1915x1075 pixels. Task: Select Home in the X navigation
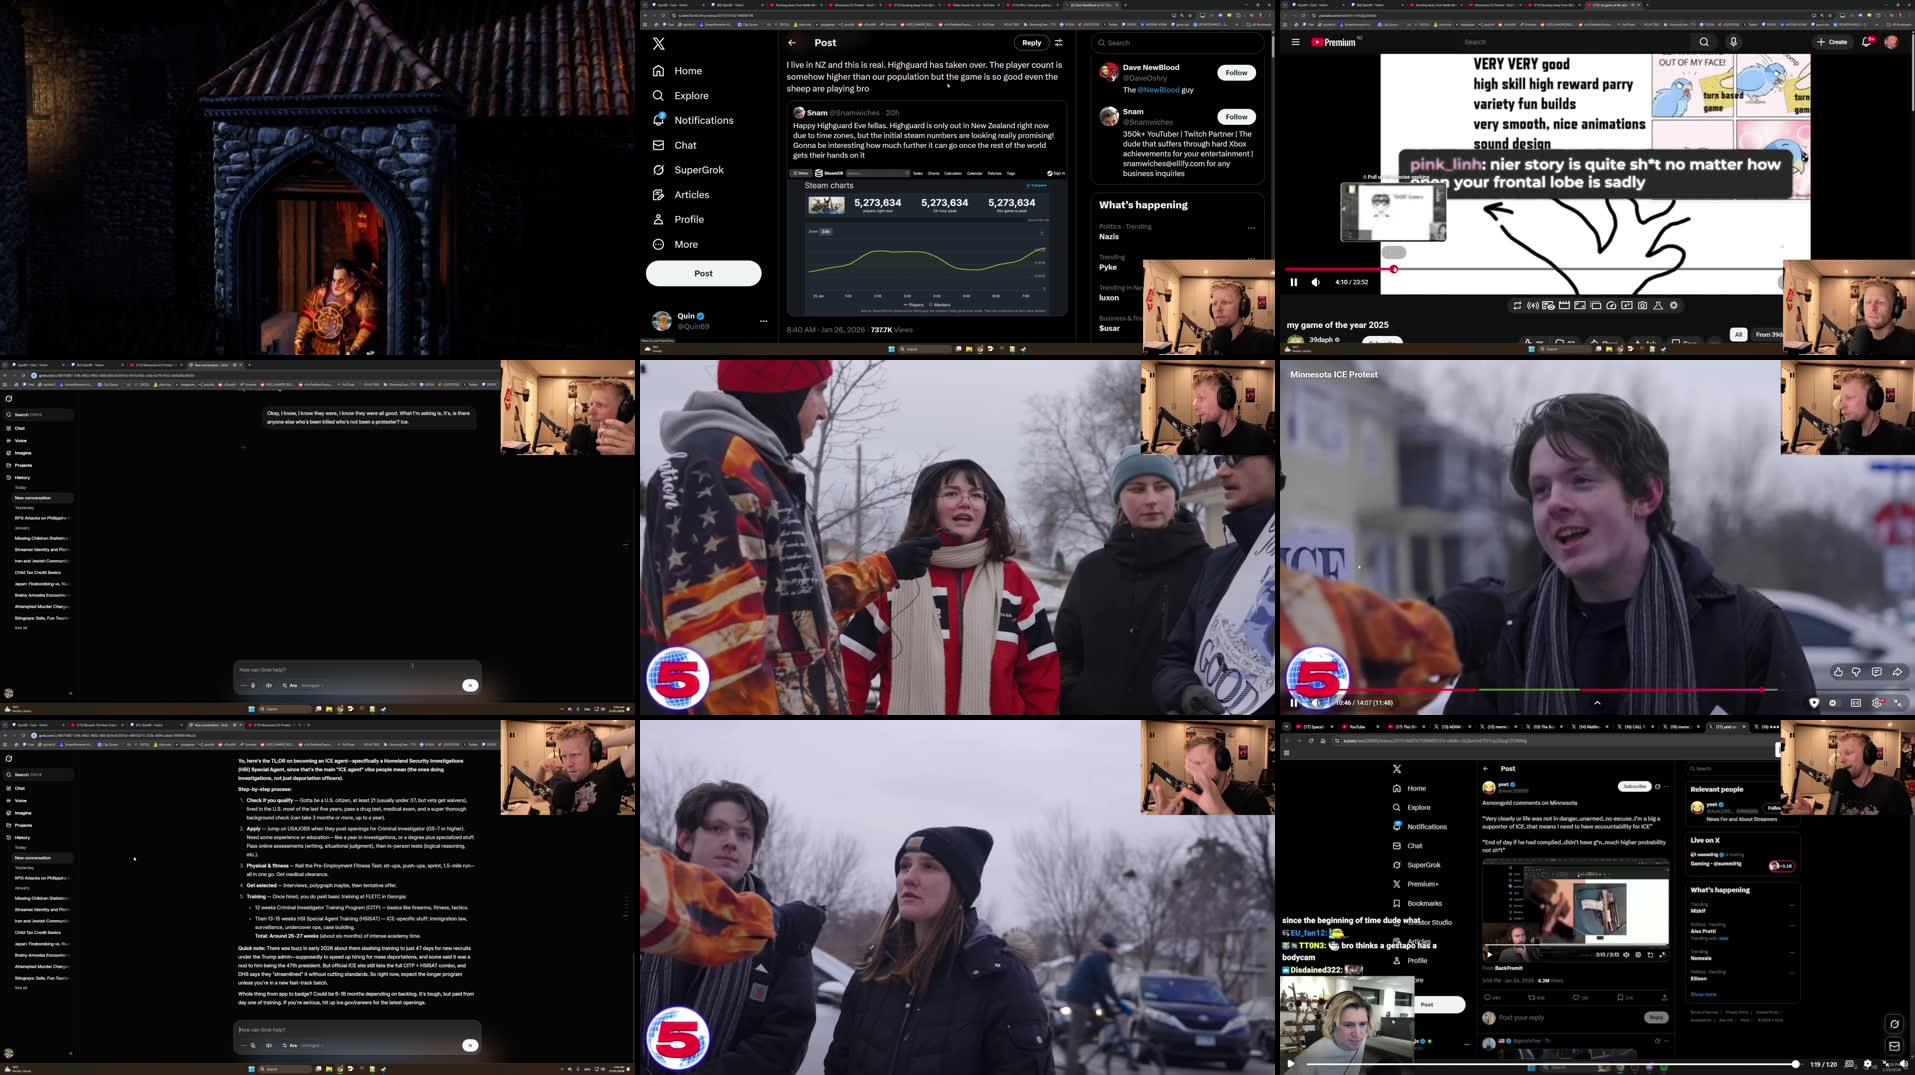[687, 71]
